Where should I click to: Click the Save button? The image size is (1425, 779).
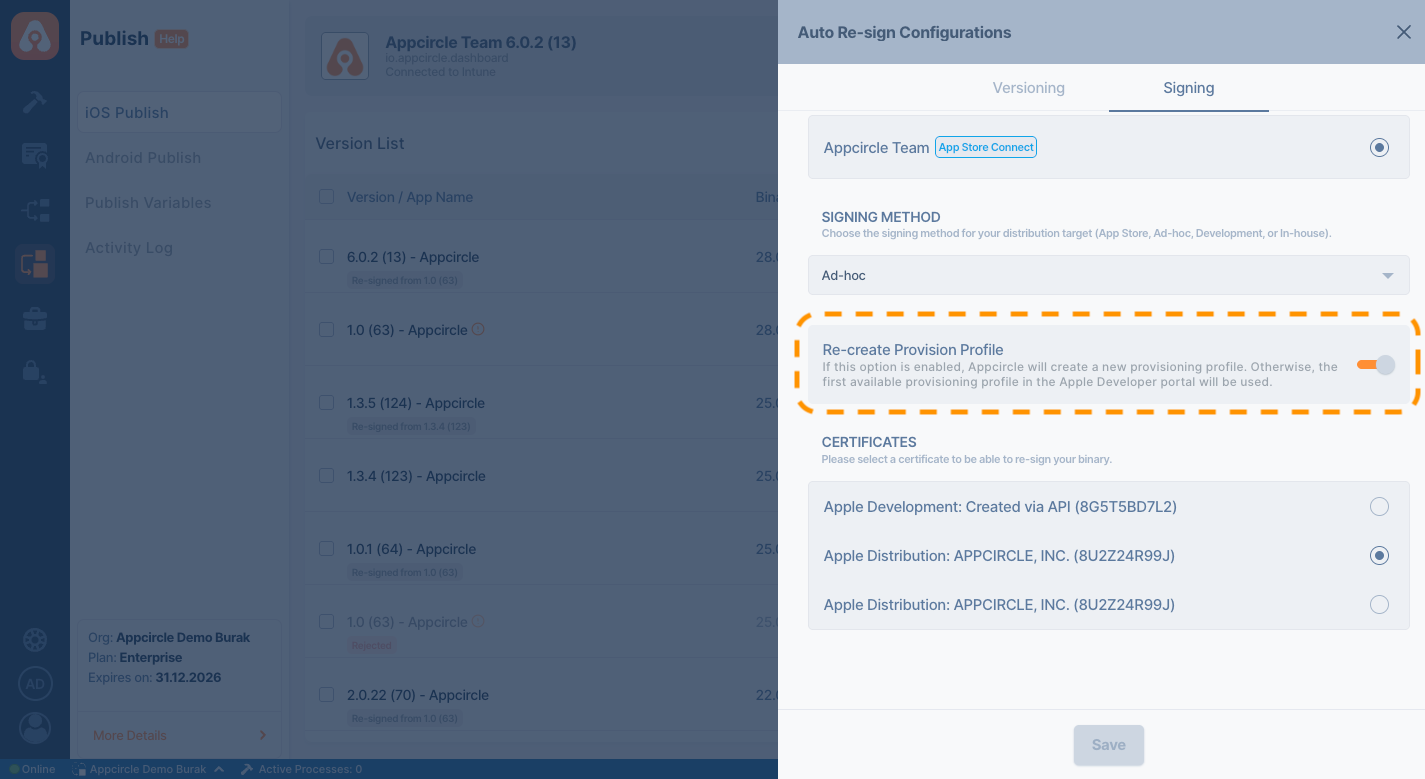[1108, 745]
